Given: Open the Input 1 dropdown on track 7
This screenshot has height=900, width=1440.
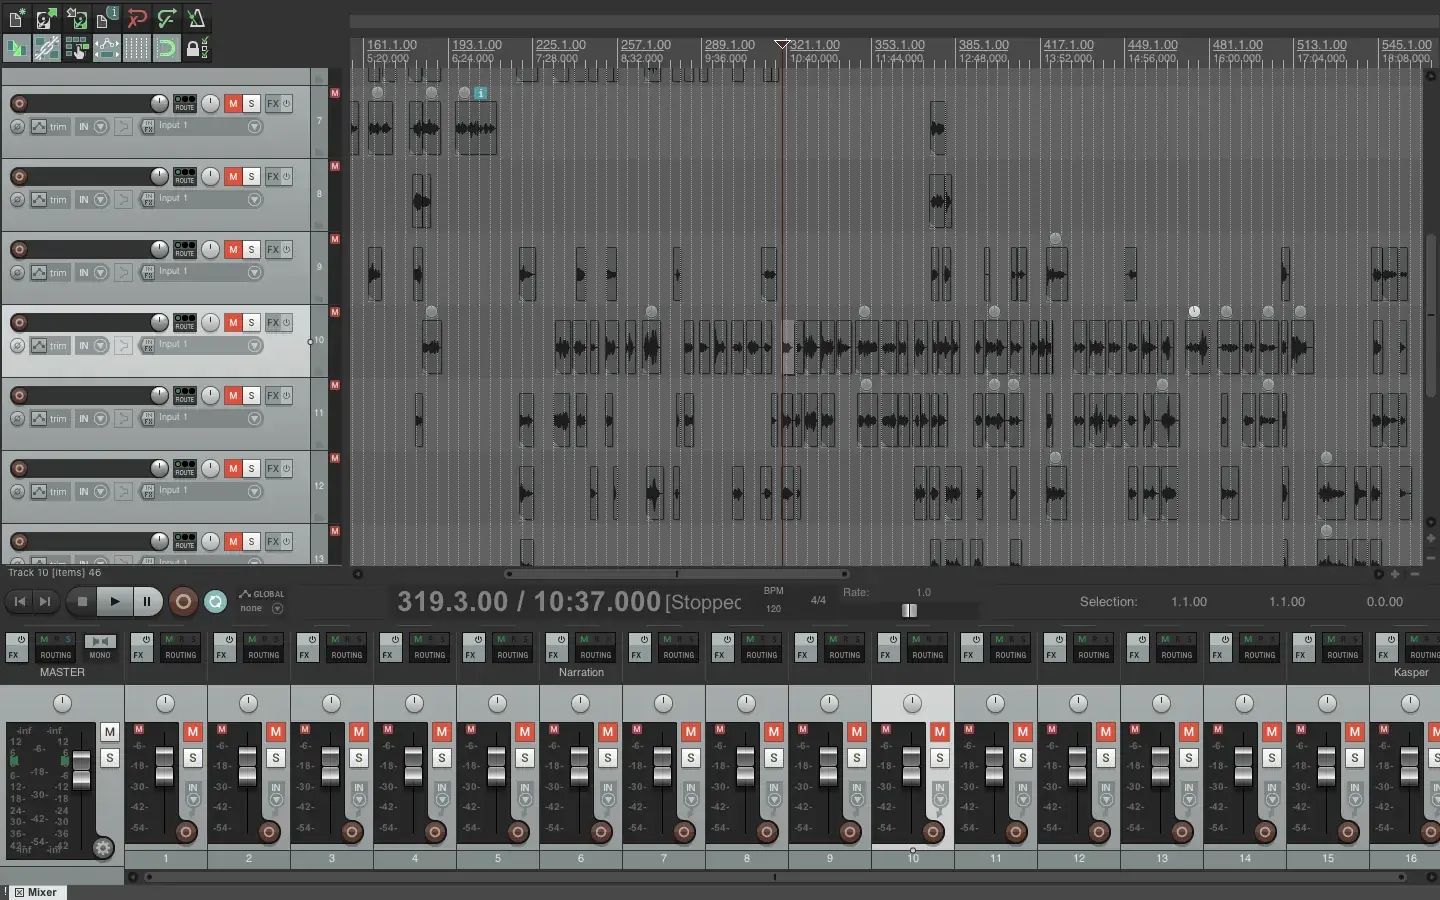Looking at the screenshot, I should pos(208,126).
